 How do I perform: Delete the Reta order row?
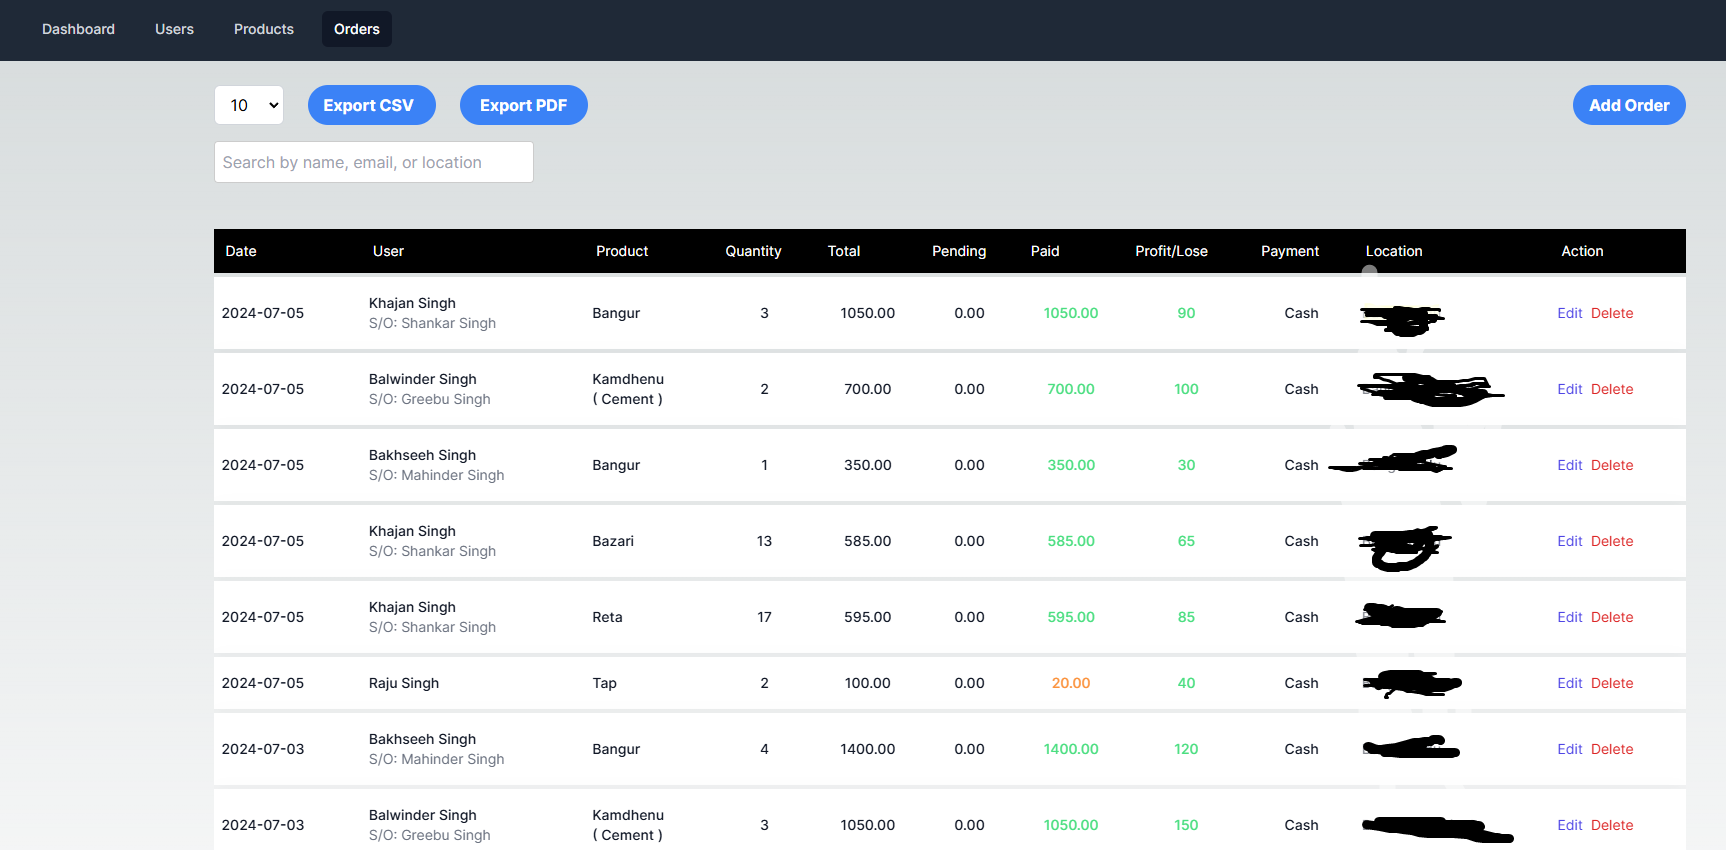pyautogui.click(x=1611, y=617)
